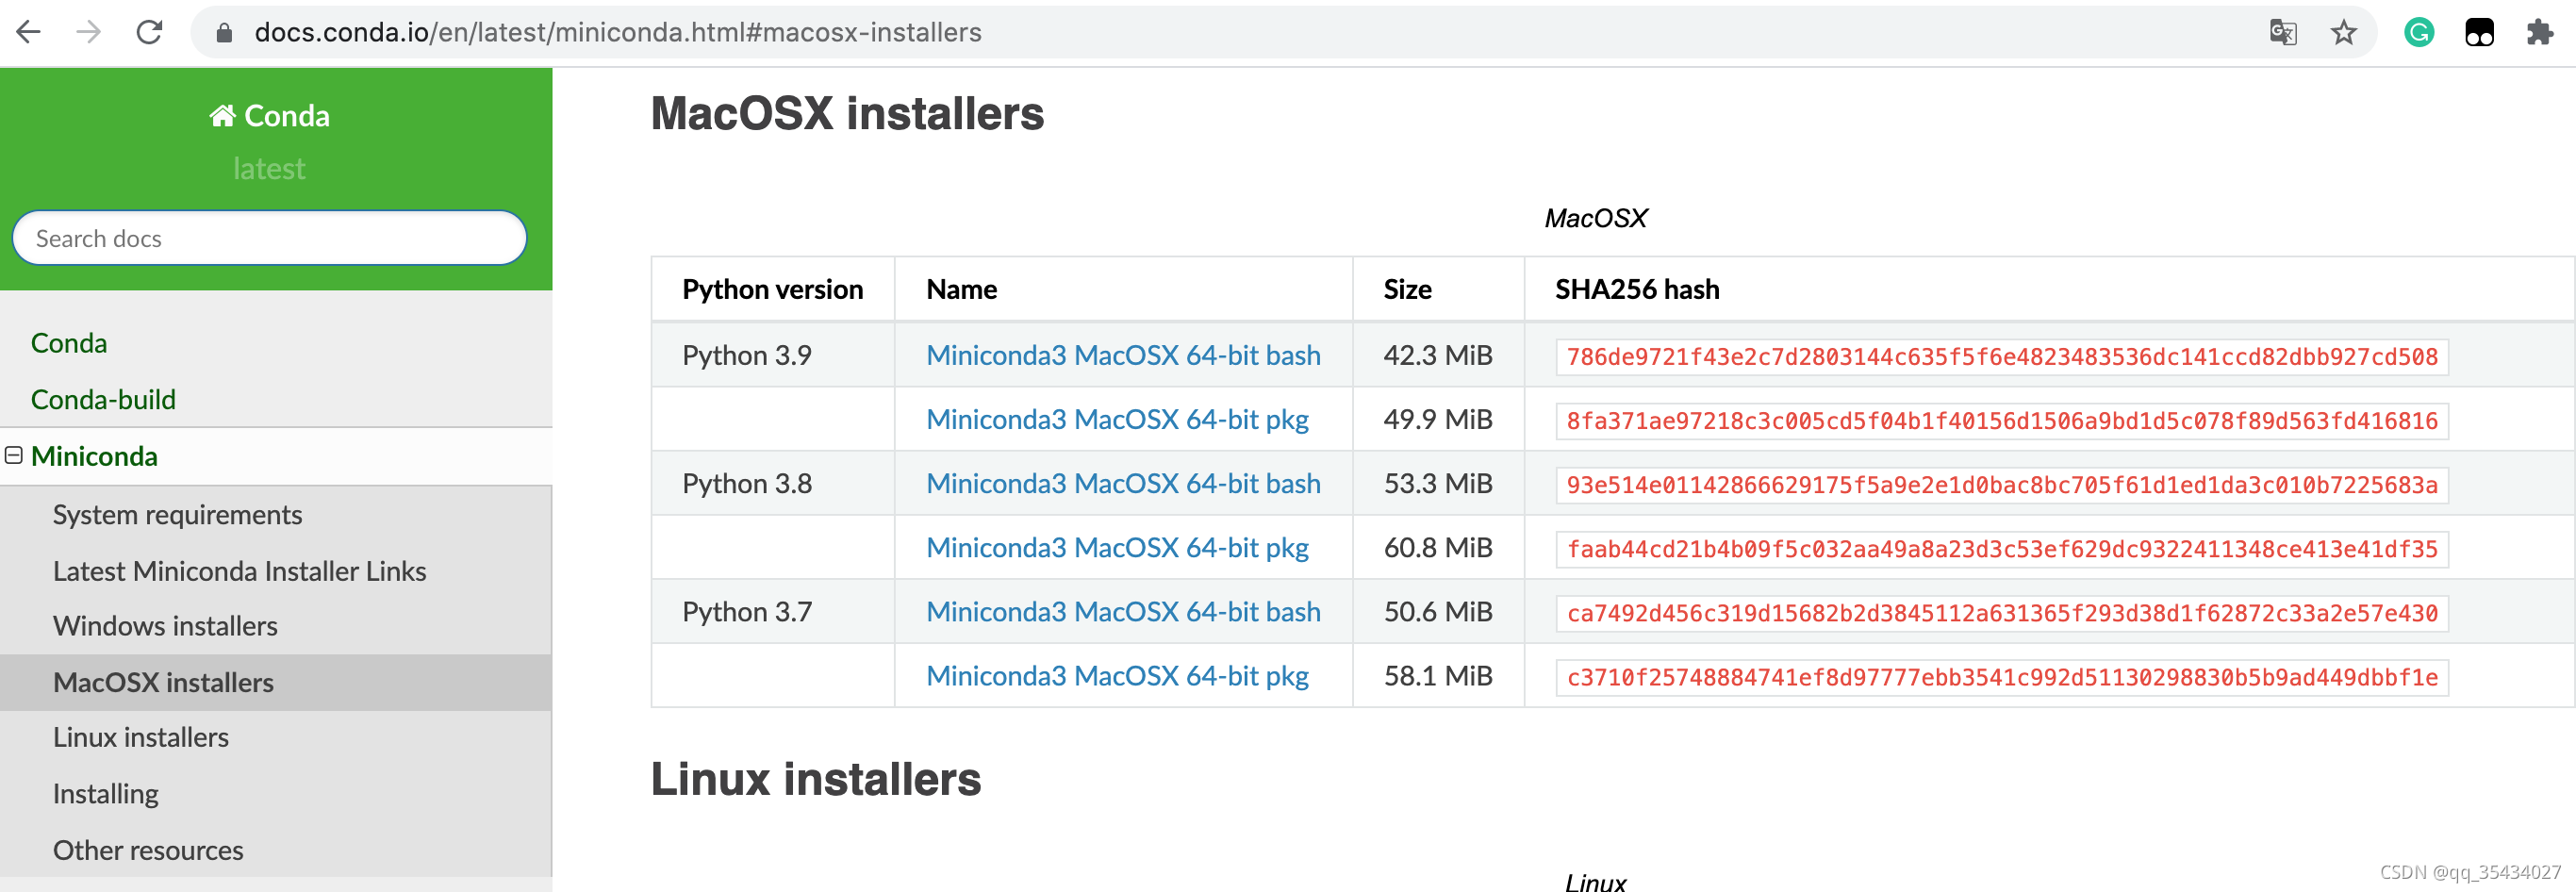The height and width of the screenshot is (892, 2576).
Task: Click the Conda home icon in sidebar header
Action: tap(222, 116)
